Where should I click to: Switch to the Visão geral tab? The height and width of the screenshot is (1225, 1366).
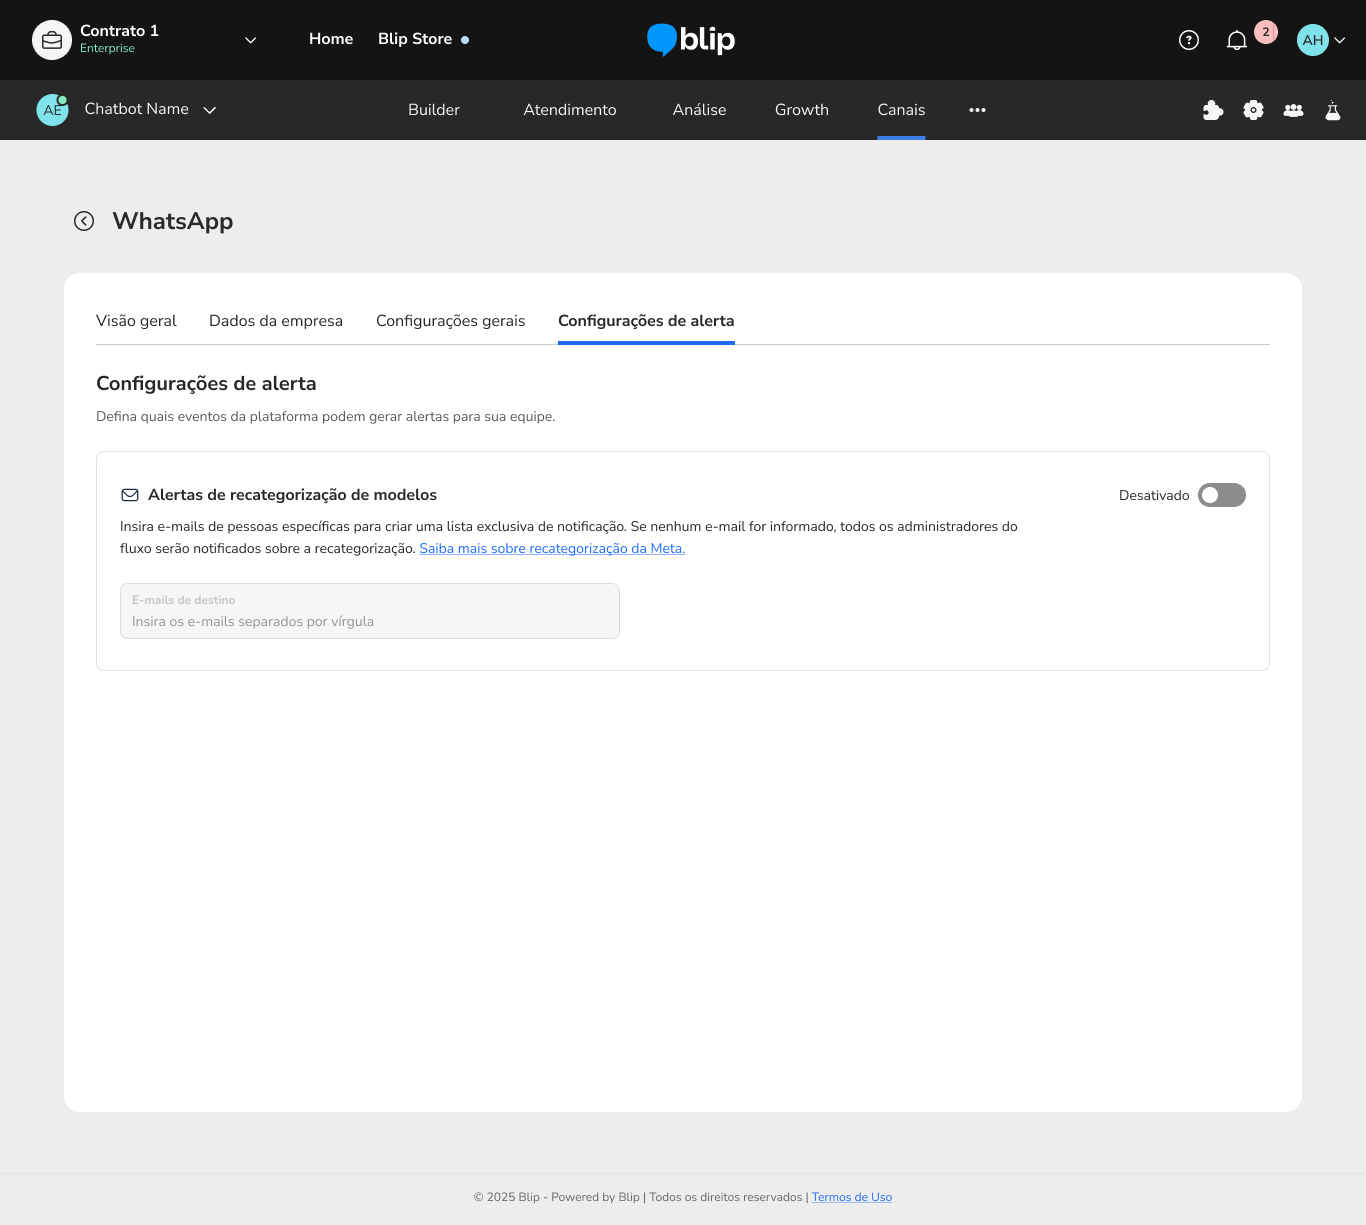pos(136,321)
